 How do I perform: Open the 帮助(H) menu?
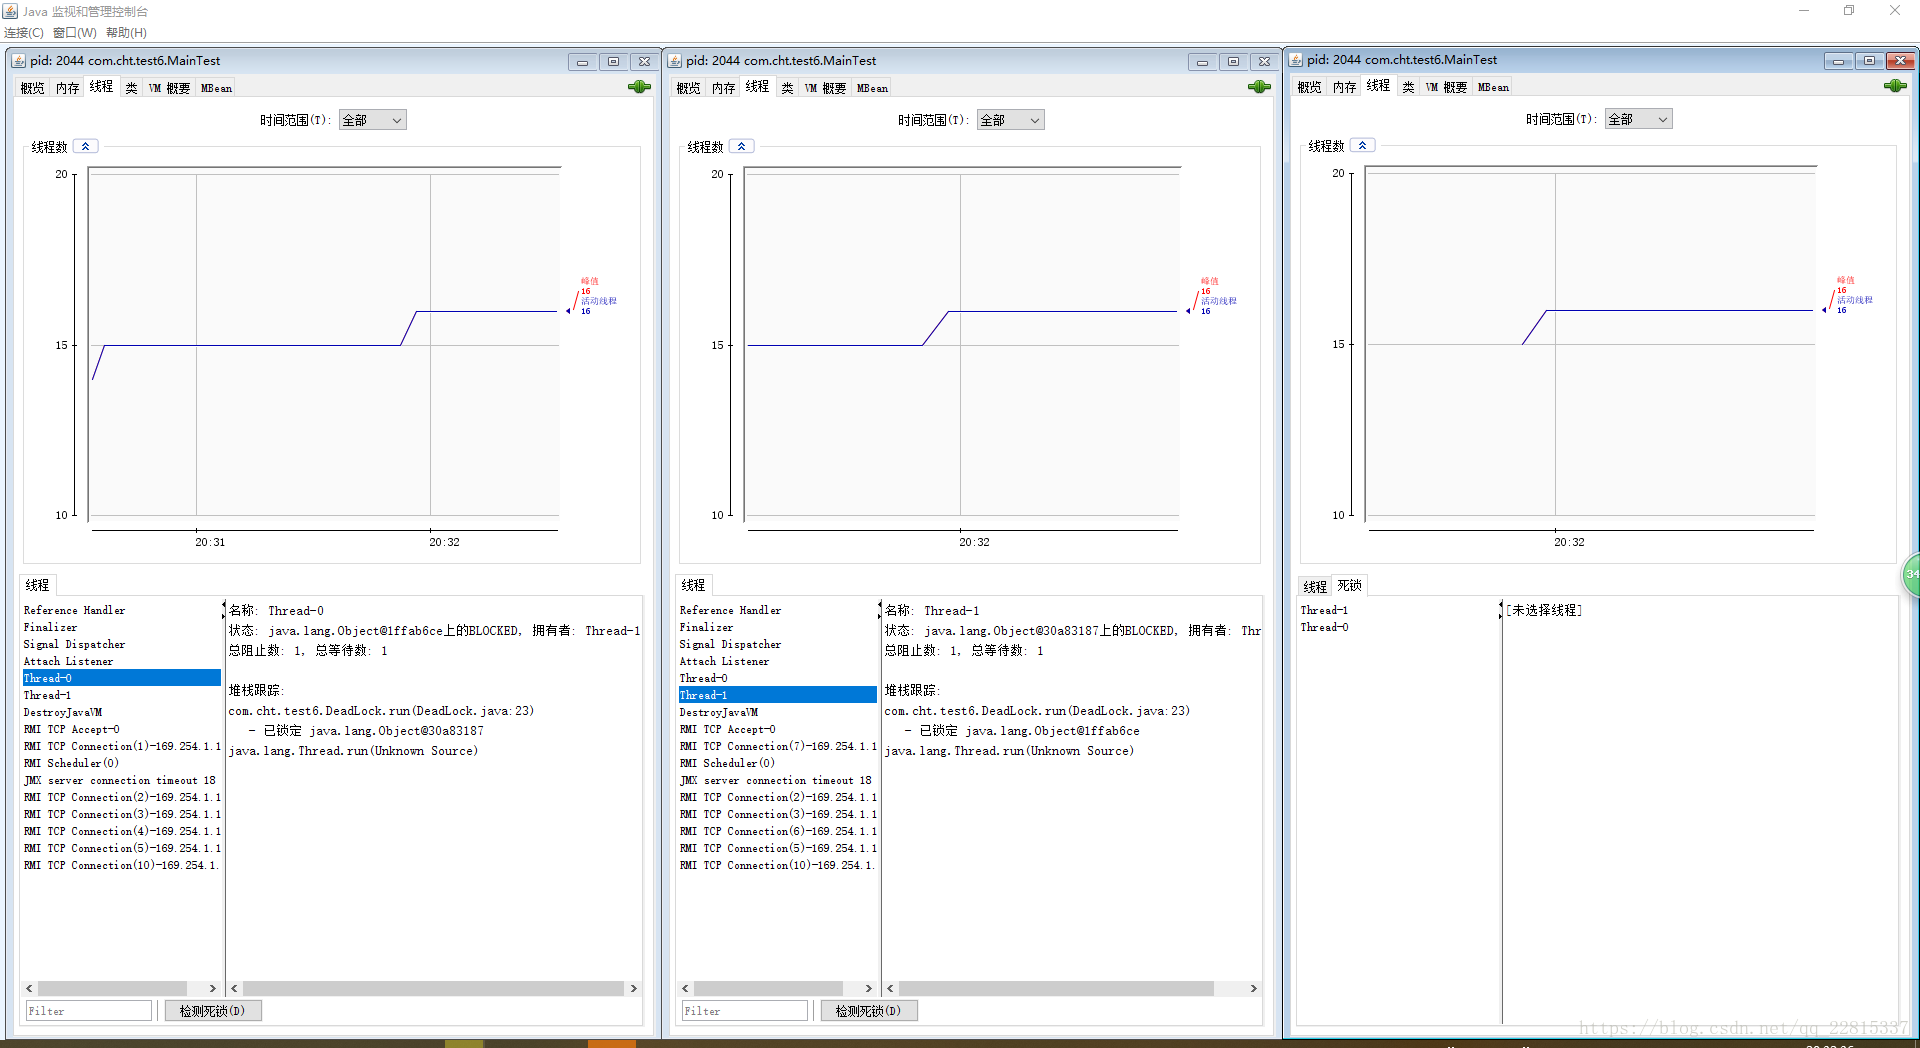(126, 33)
